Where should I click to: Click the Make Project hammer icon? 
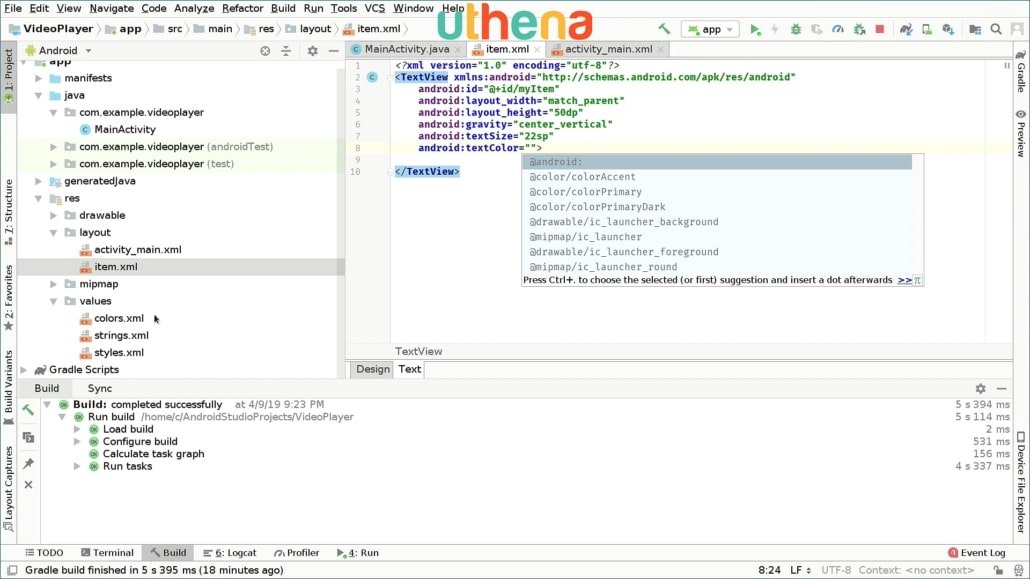tap(664, 29)
